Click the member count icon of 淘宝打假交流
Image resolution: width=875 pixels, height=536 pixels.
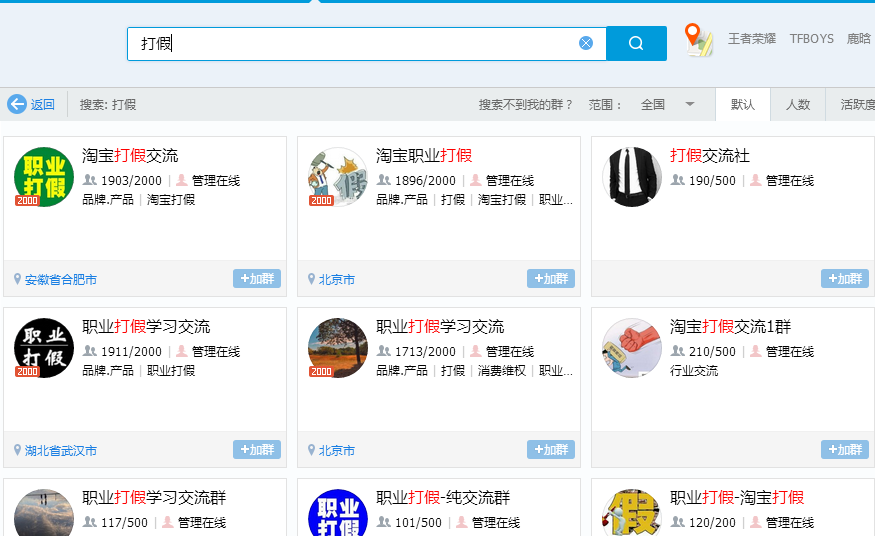(90, 180)
